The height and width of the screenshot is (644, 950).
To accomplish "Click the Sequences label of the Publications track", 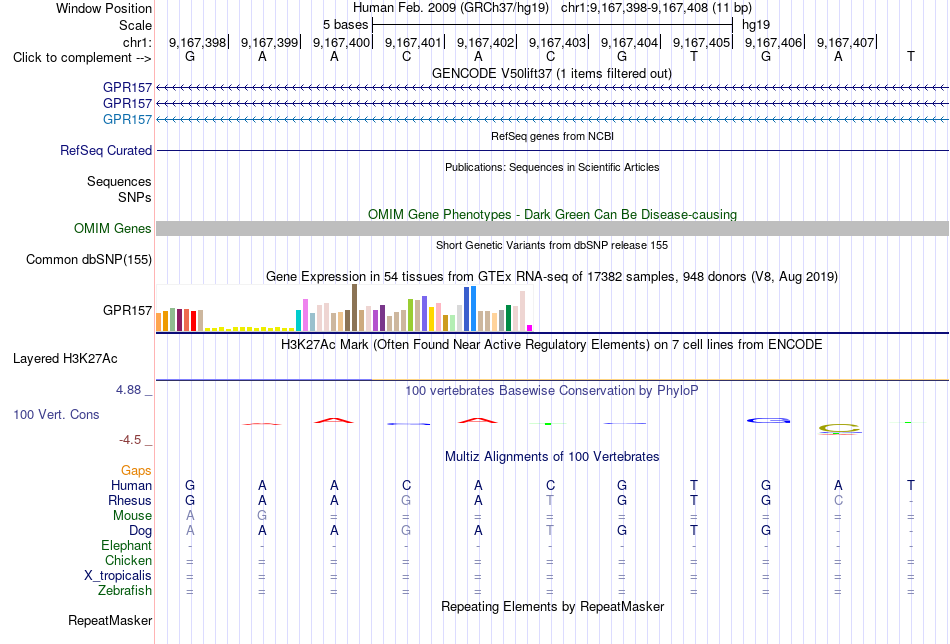I will tap(119, 181).
